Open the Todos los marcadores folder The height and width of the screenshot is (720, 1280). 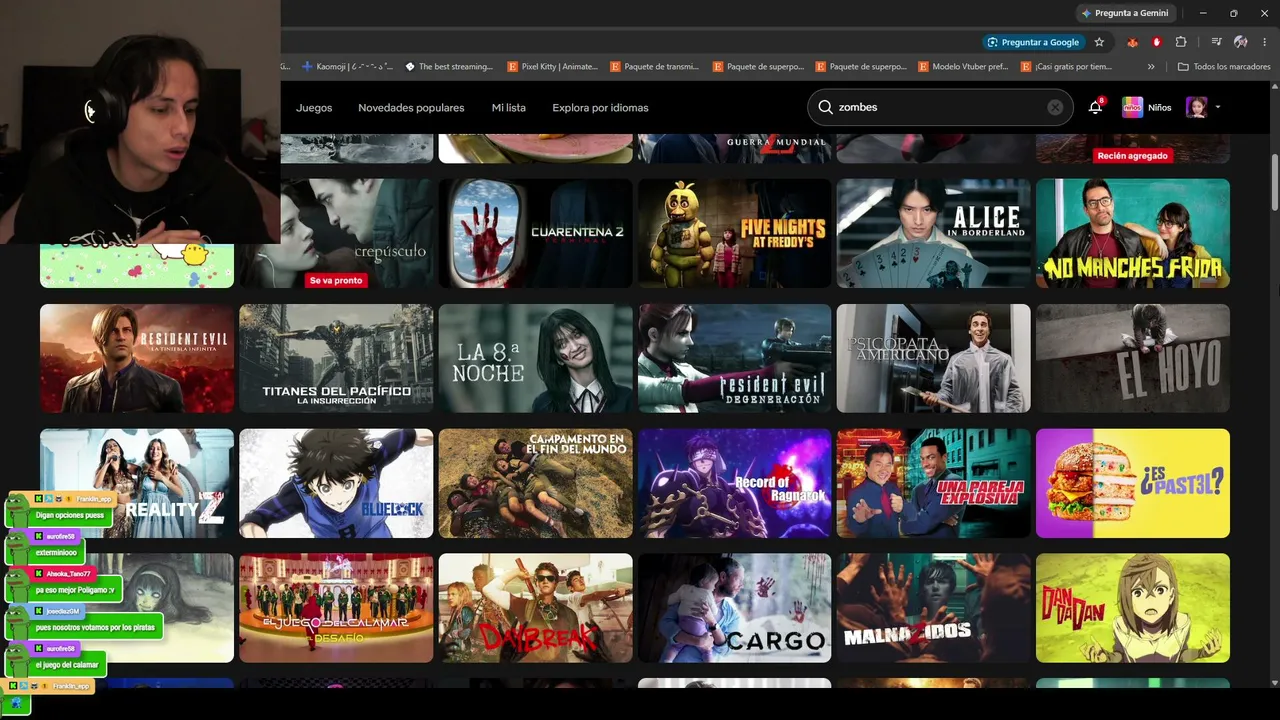[x=1224, y=67]
